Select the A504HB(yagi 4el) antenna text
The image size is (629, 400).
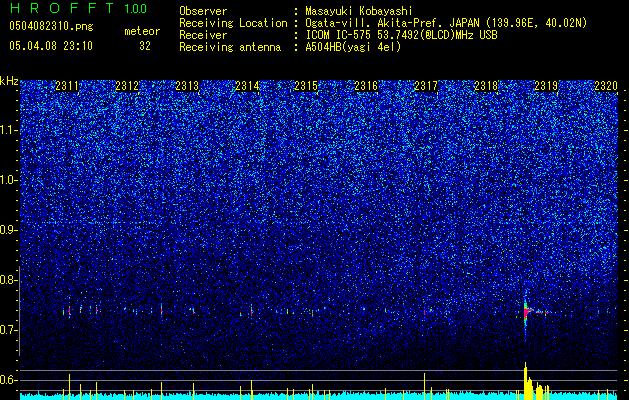353,47
